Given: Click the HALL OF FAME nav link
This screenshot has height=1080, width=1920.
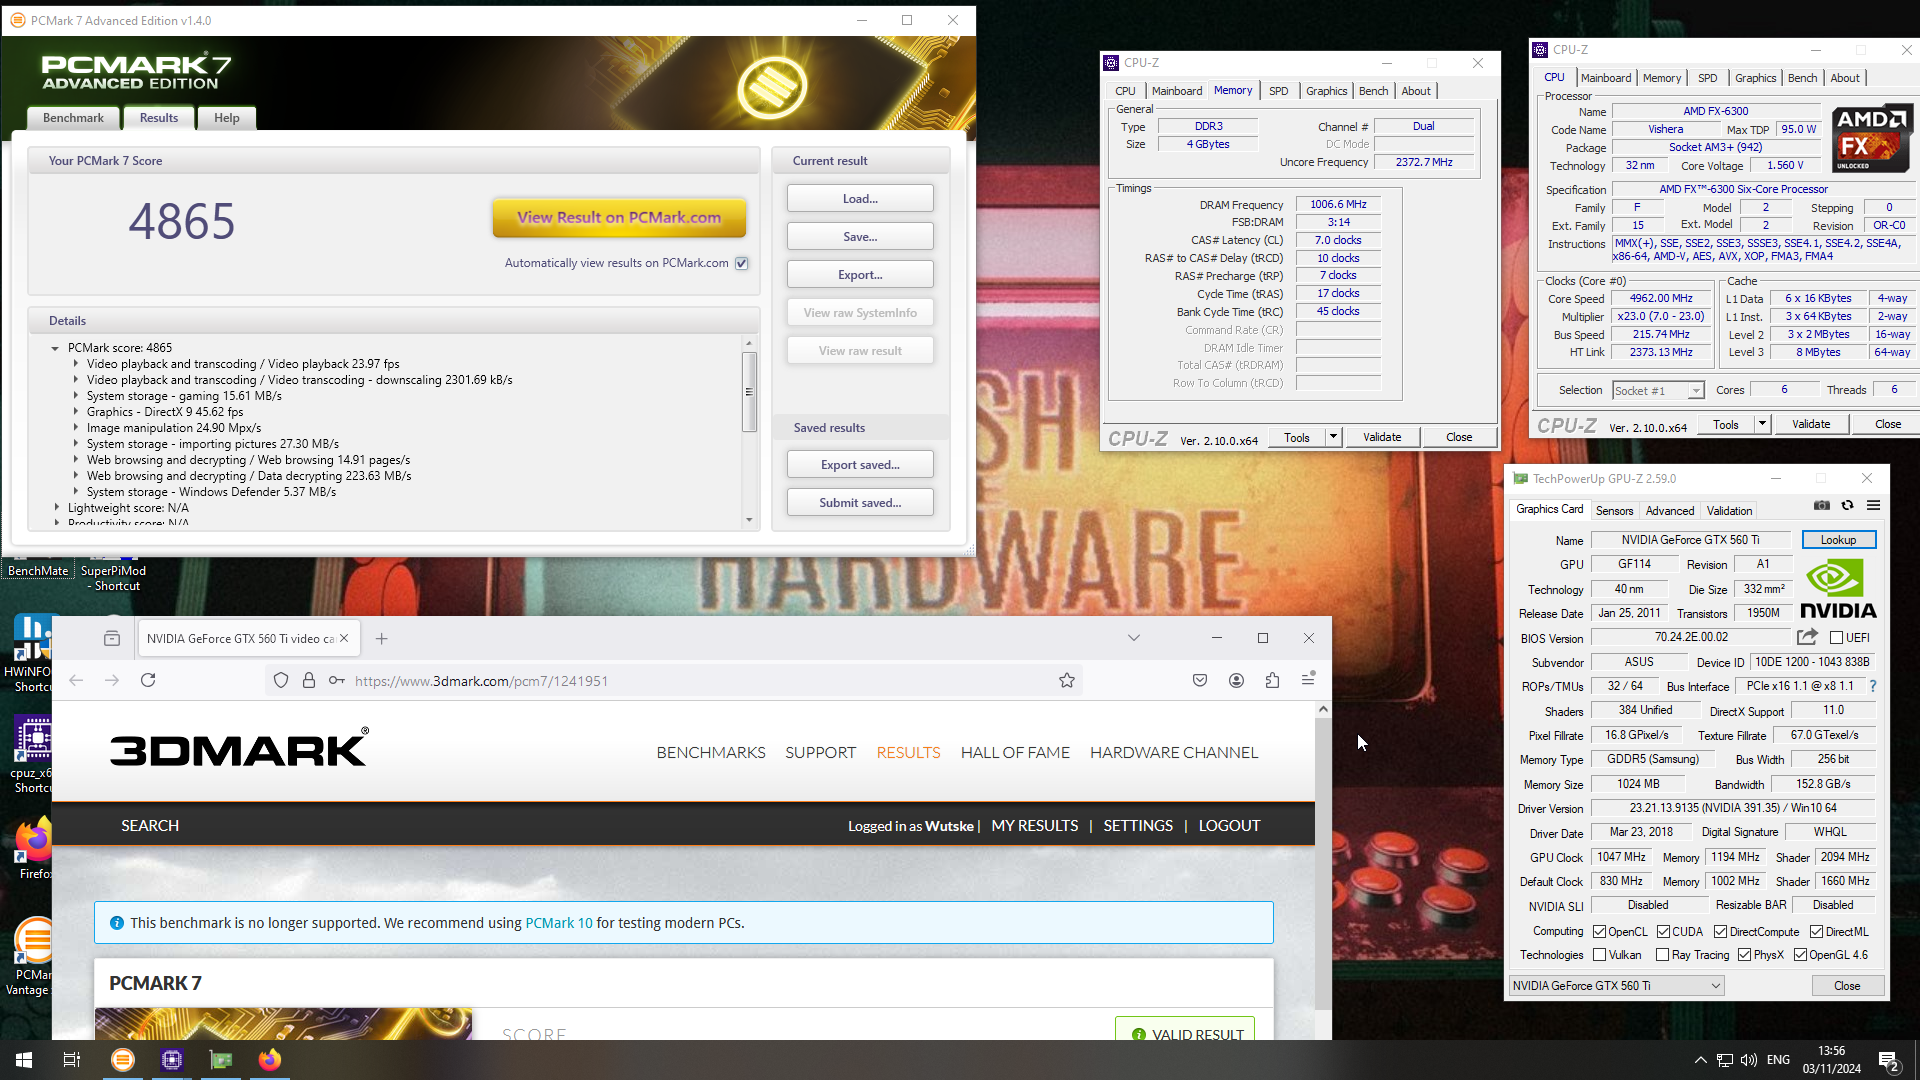Looking at the screenshot, I should click(x=1015, y=753).
